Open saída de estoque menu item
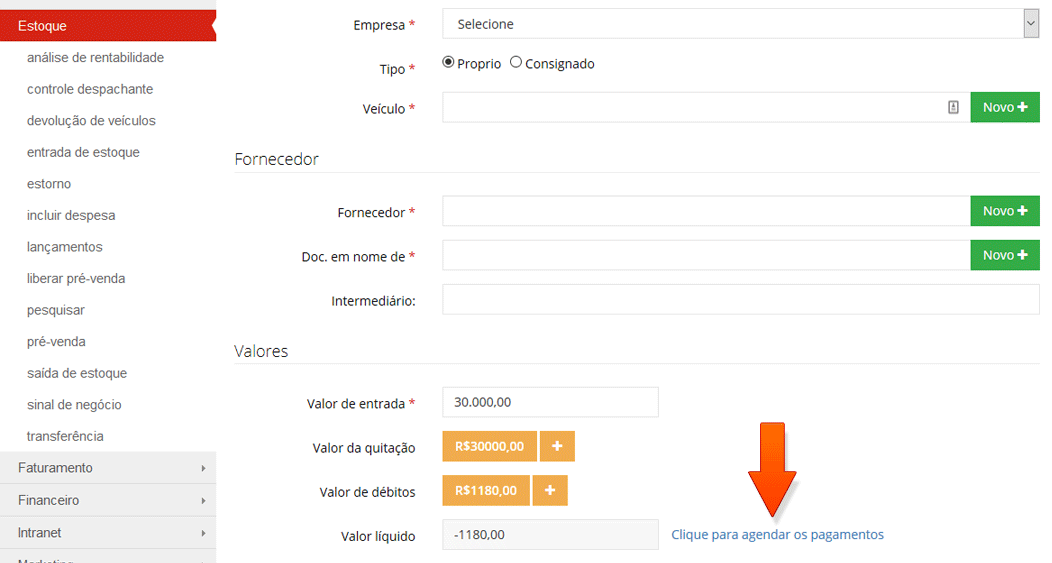This screenshot has width=1052, height=563. point(77,373)
